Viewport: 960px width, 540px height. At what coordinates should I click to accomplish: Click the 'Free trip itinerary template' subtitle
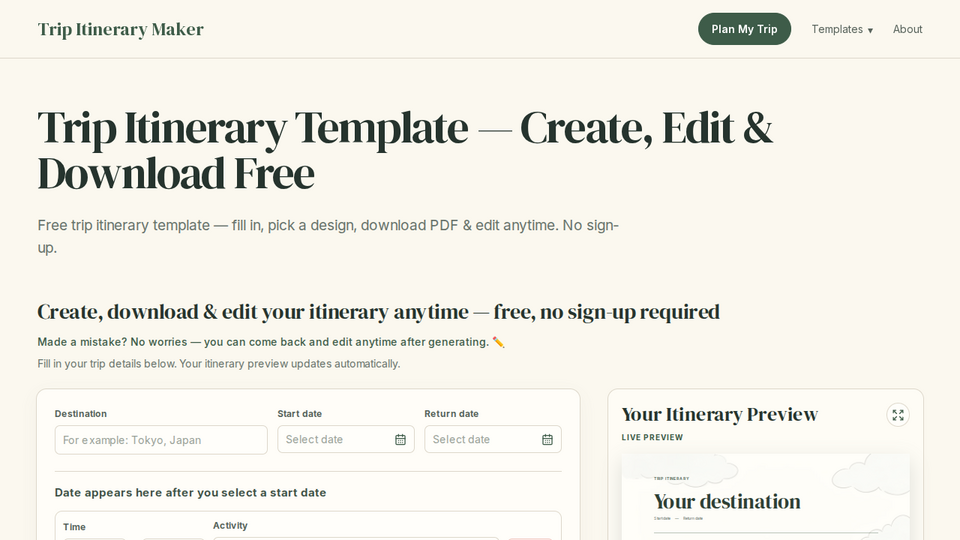[328, 236]
